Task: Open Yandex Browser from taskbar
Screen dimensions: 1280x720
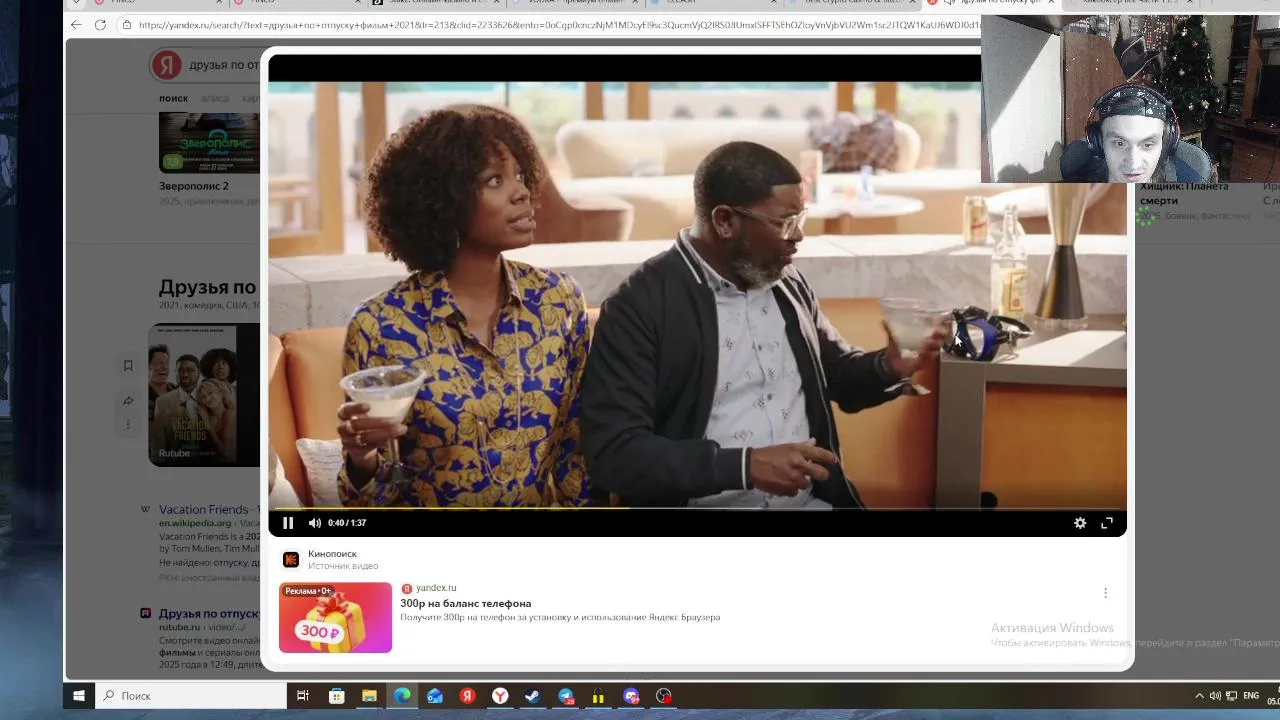Action: [x=500, y=696]
